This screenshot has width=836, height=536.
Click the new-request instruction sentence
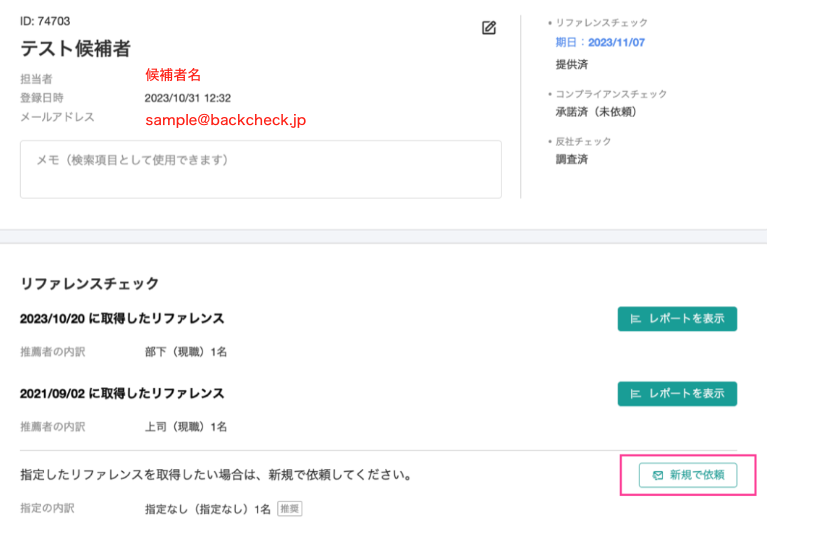[x=216, y=475]
